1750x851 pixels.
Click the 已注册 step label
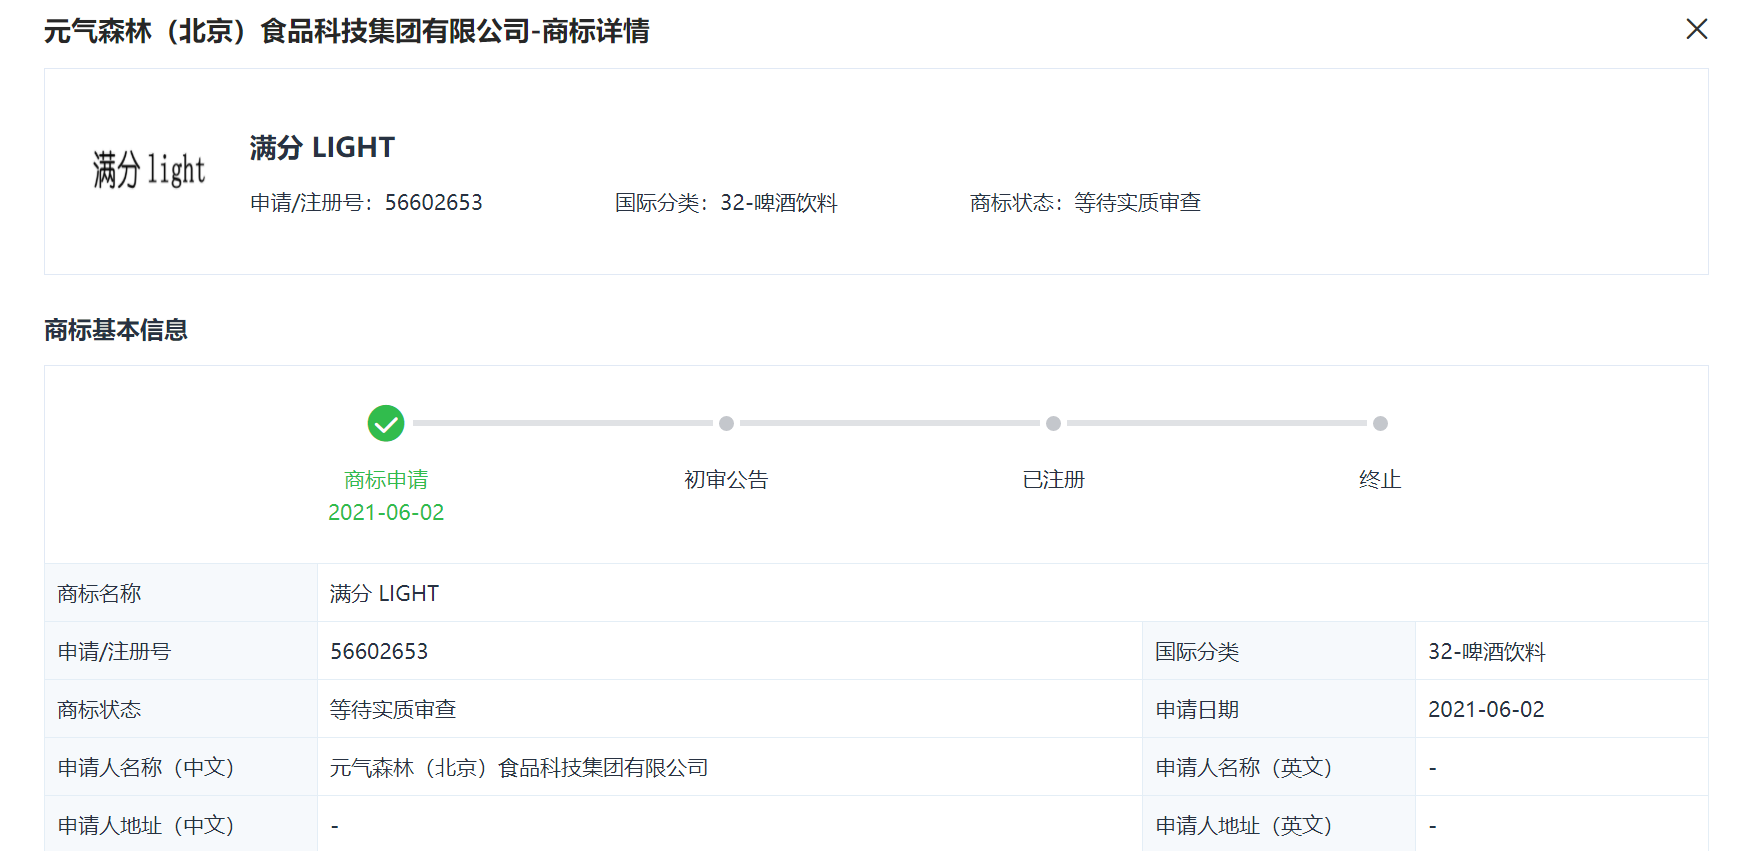[1053, 480]
